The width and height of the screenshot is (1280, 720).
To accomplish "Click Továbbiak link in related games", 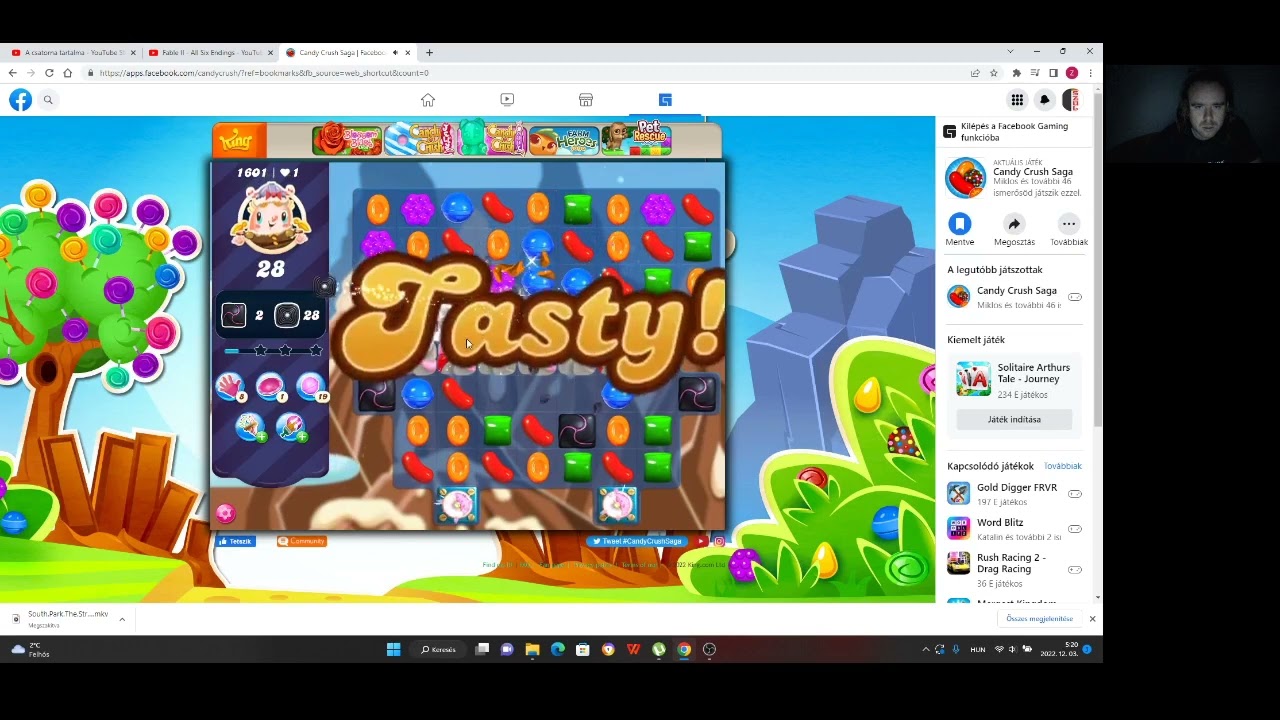I will point(1063,466).
